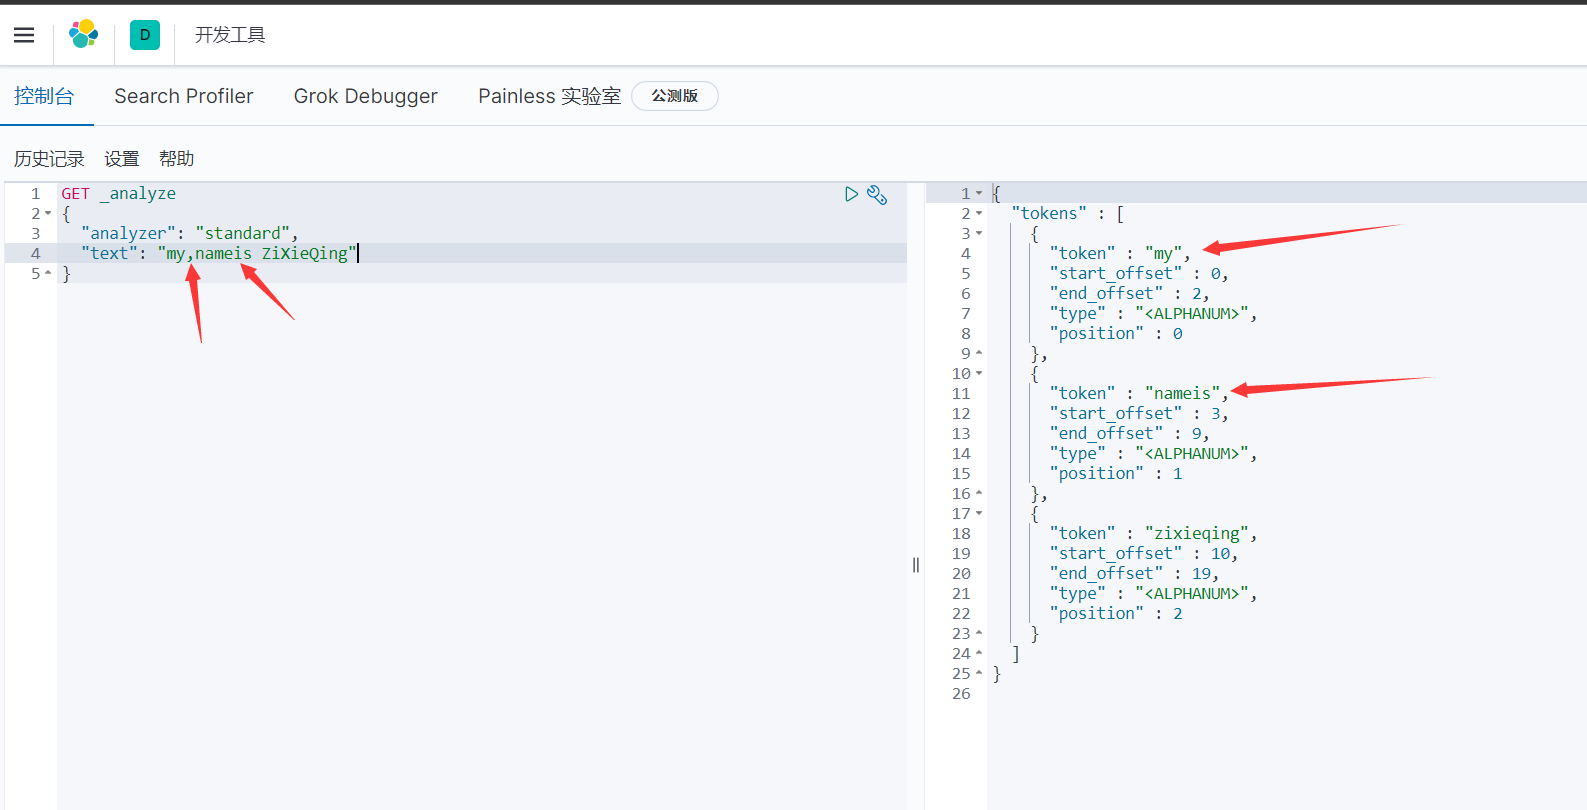Collapse third token object at line 17
This screenshot has width=1587, height=810.
click(x=979, y=514)
